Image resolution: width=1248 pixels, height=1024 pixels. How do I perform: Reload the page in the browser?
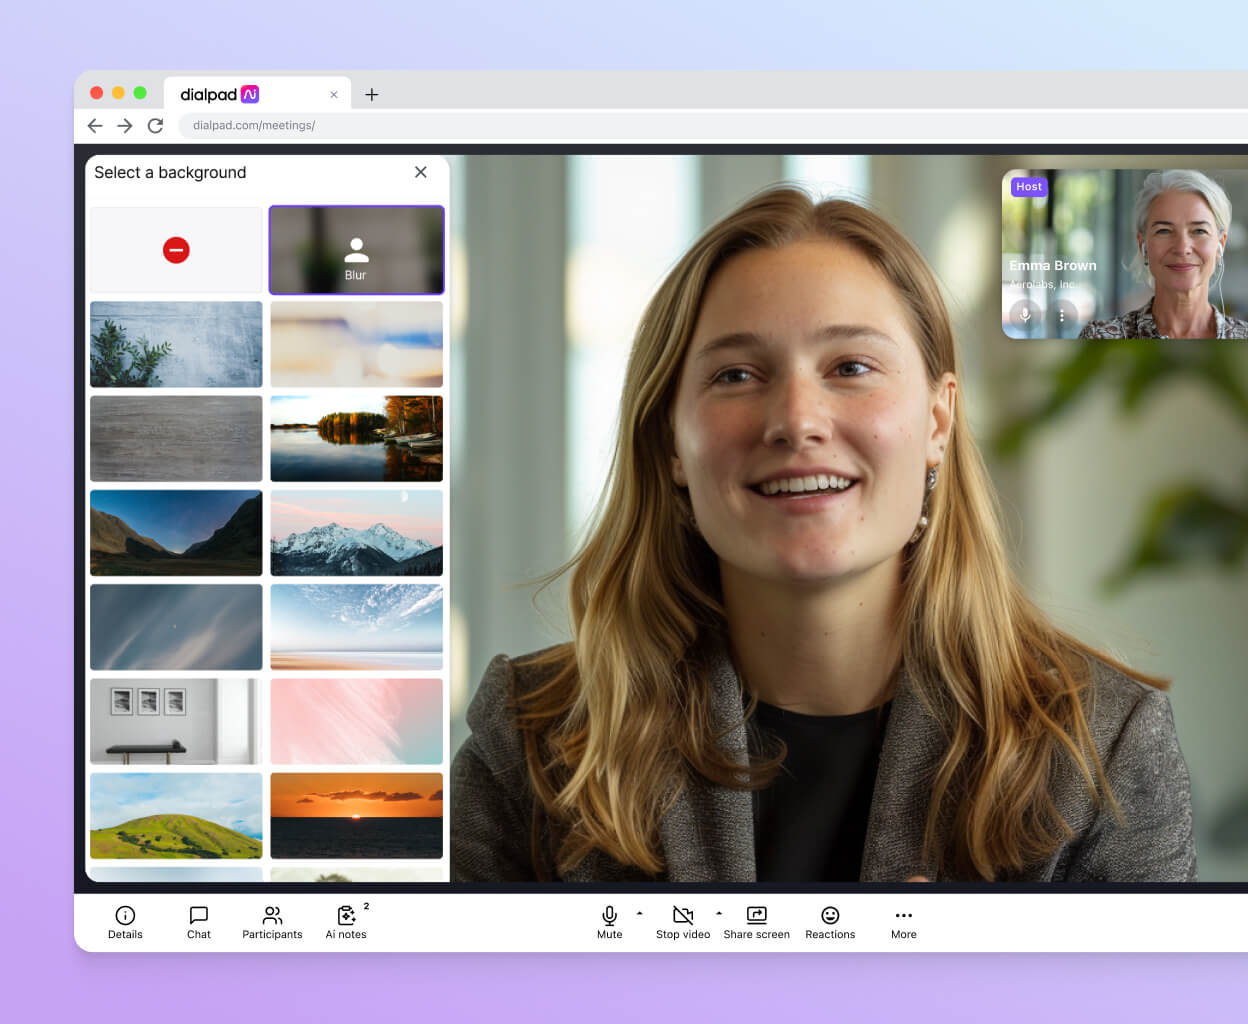click(155, 125)
